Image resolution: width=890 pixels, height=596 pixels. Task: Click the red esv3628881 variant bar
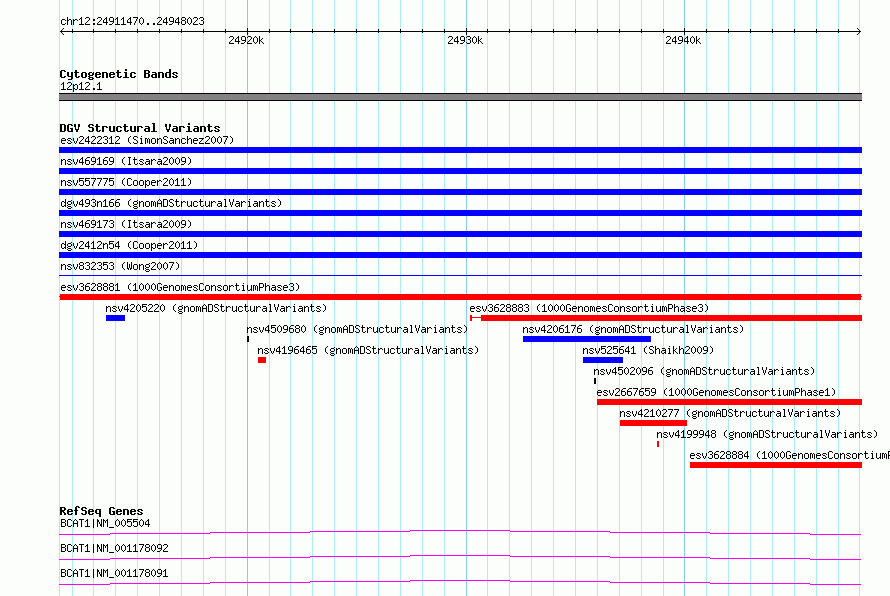tap(460, 297)
